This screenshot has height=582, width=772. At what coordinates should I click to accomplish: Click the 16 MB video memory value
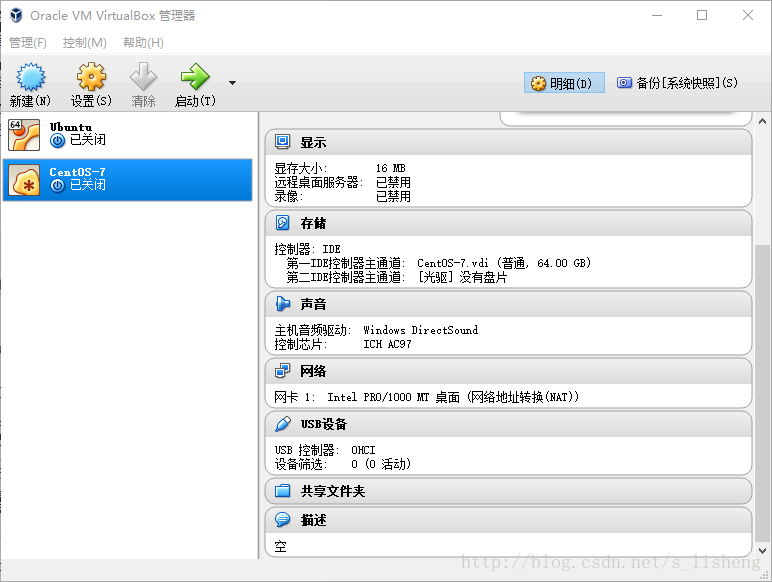coord(390,168)
